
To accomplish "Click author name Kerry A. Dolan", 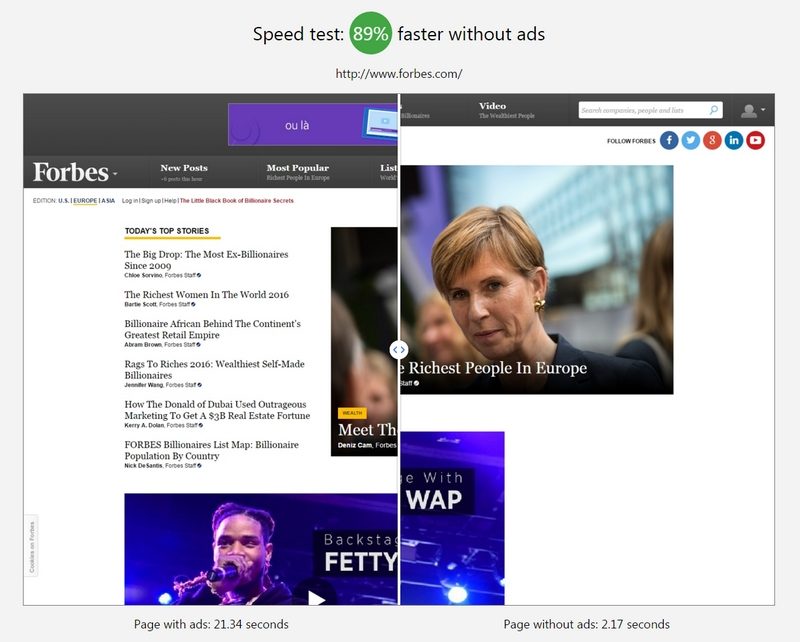I will 144,425.
